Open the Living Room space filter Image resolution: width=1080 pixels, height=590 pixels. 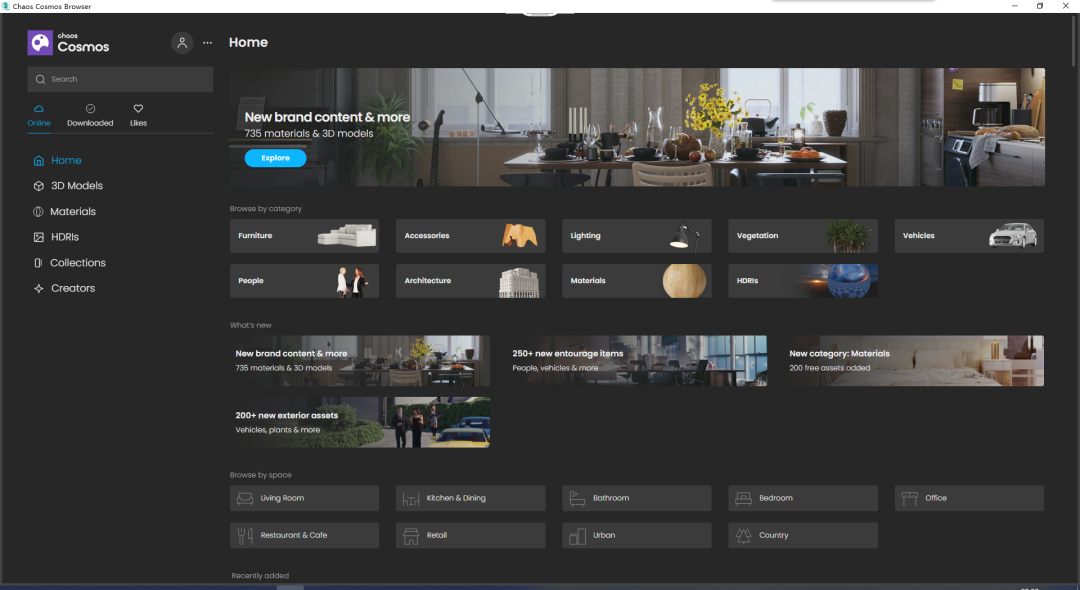[x=304, y=498]
